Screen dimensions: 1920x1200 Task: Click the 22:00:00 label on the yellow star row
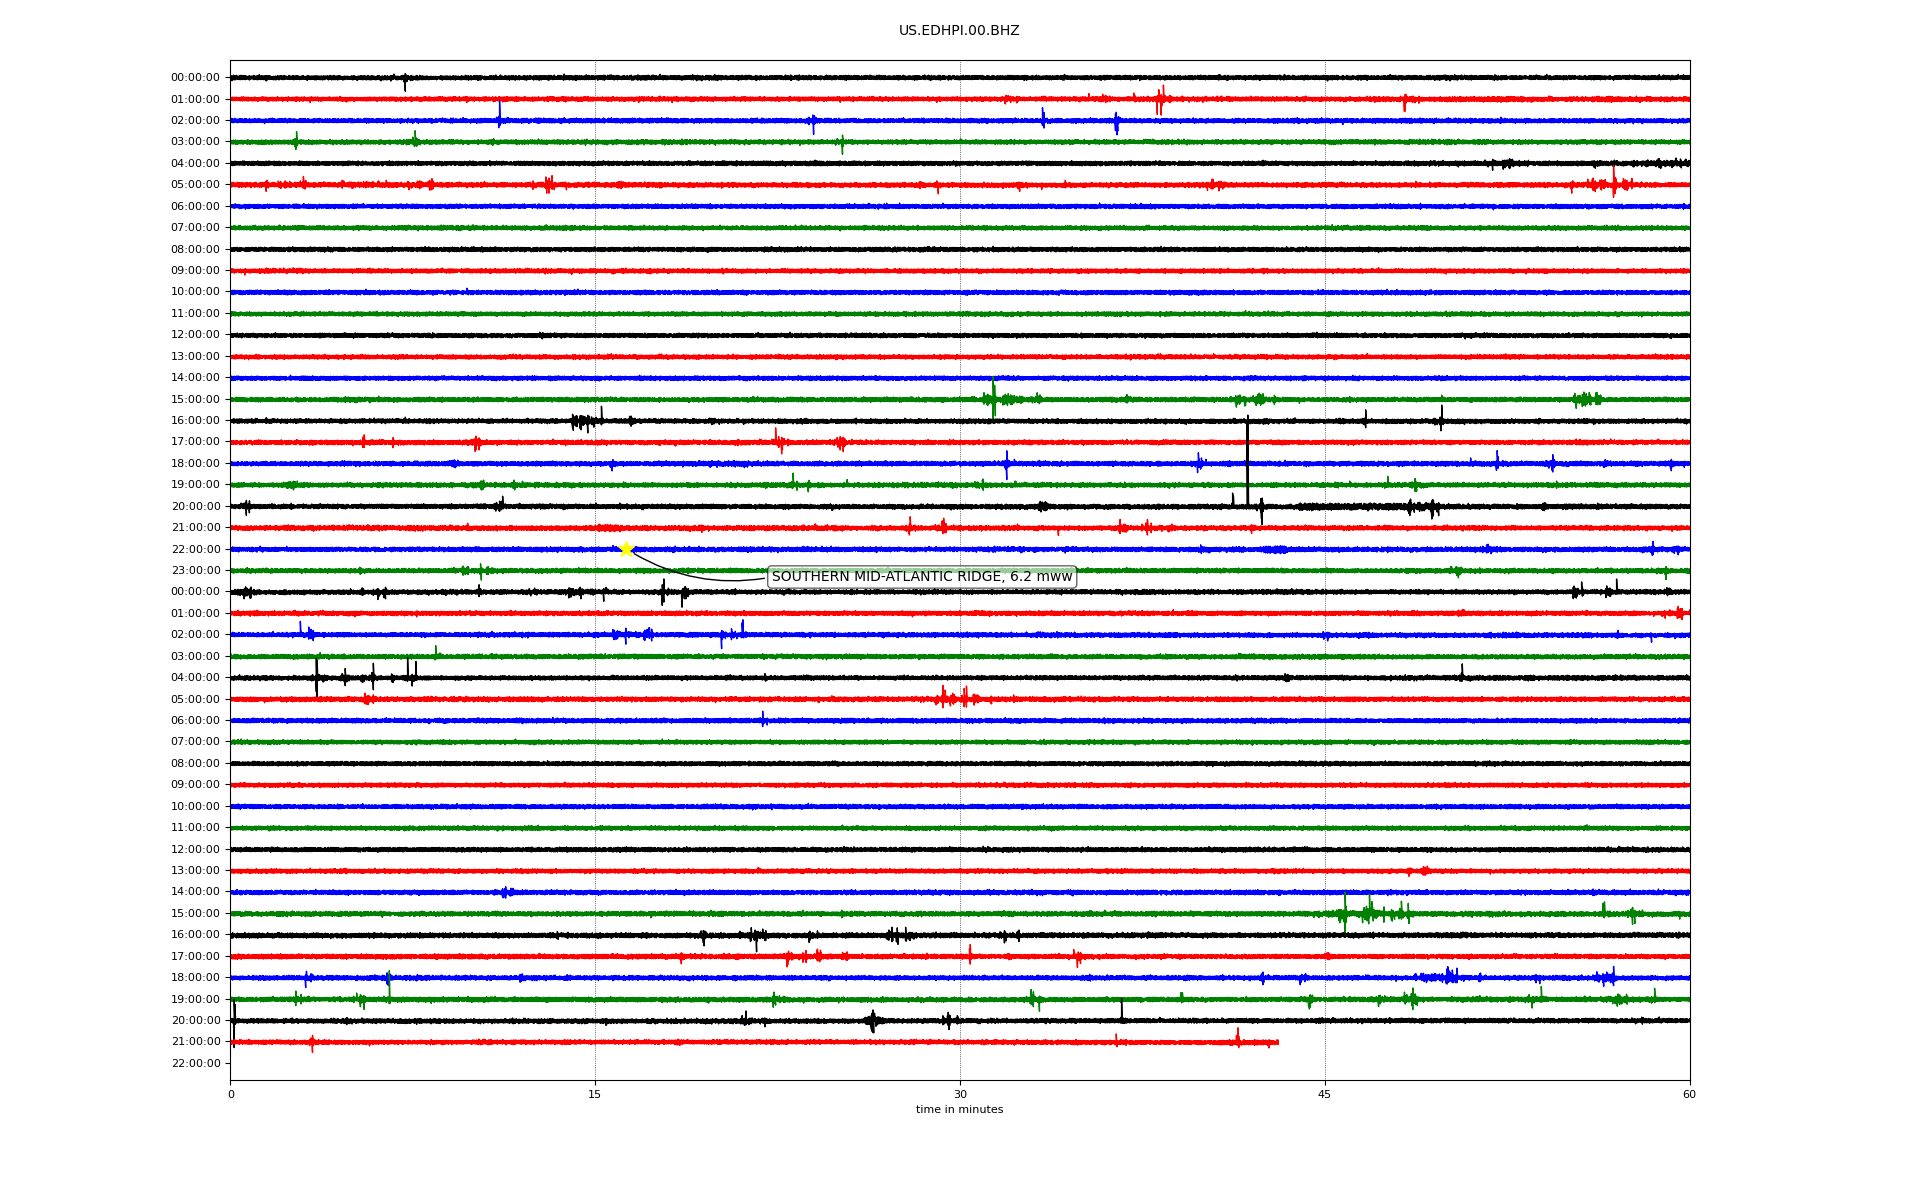pos(195,550)
